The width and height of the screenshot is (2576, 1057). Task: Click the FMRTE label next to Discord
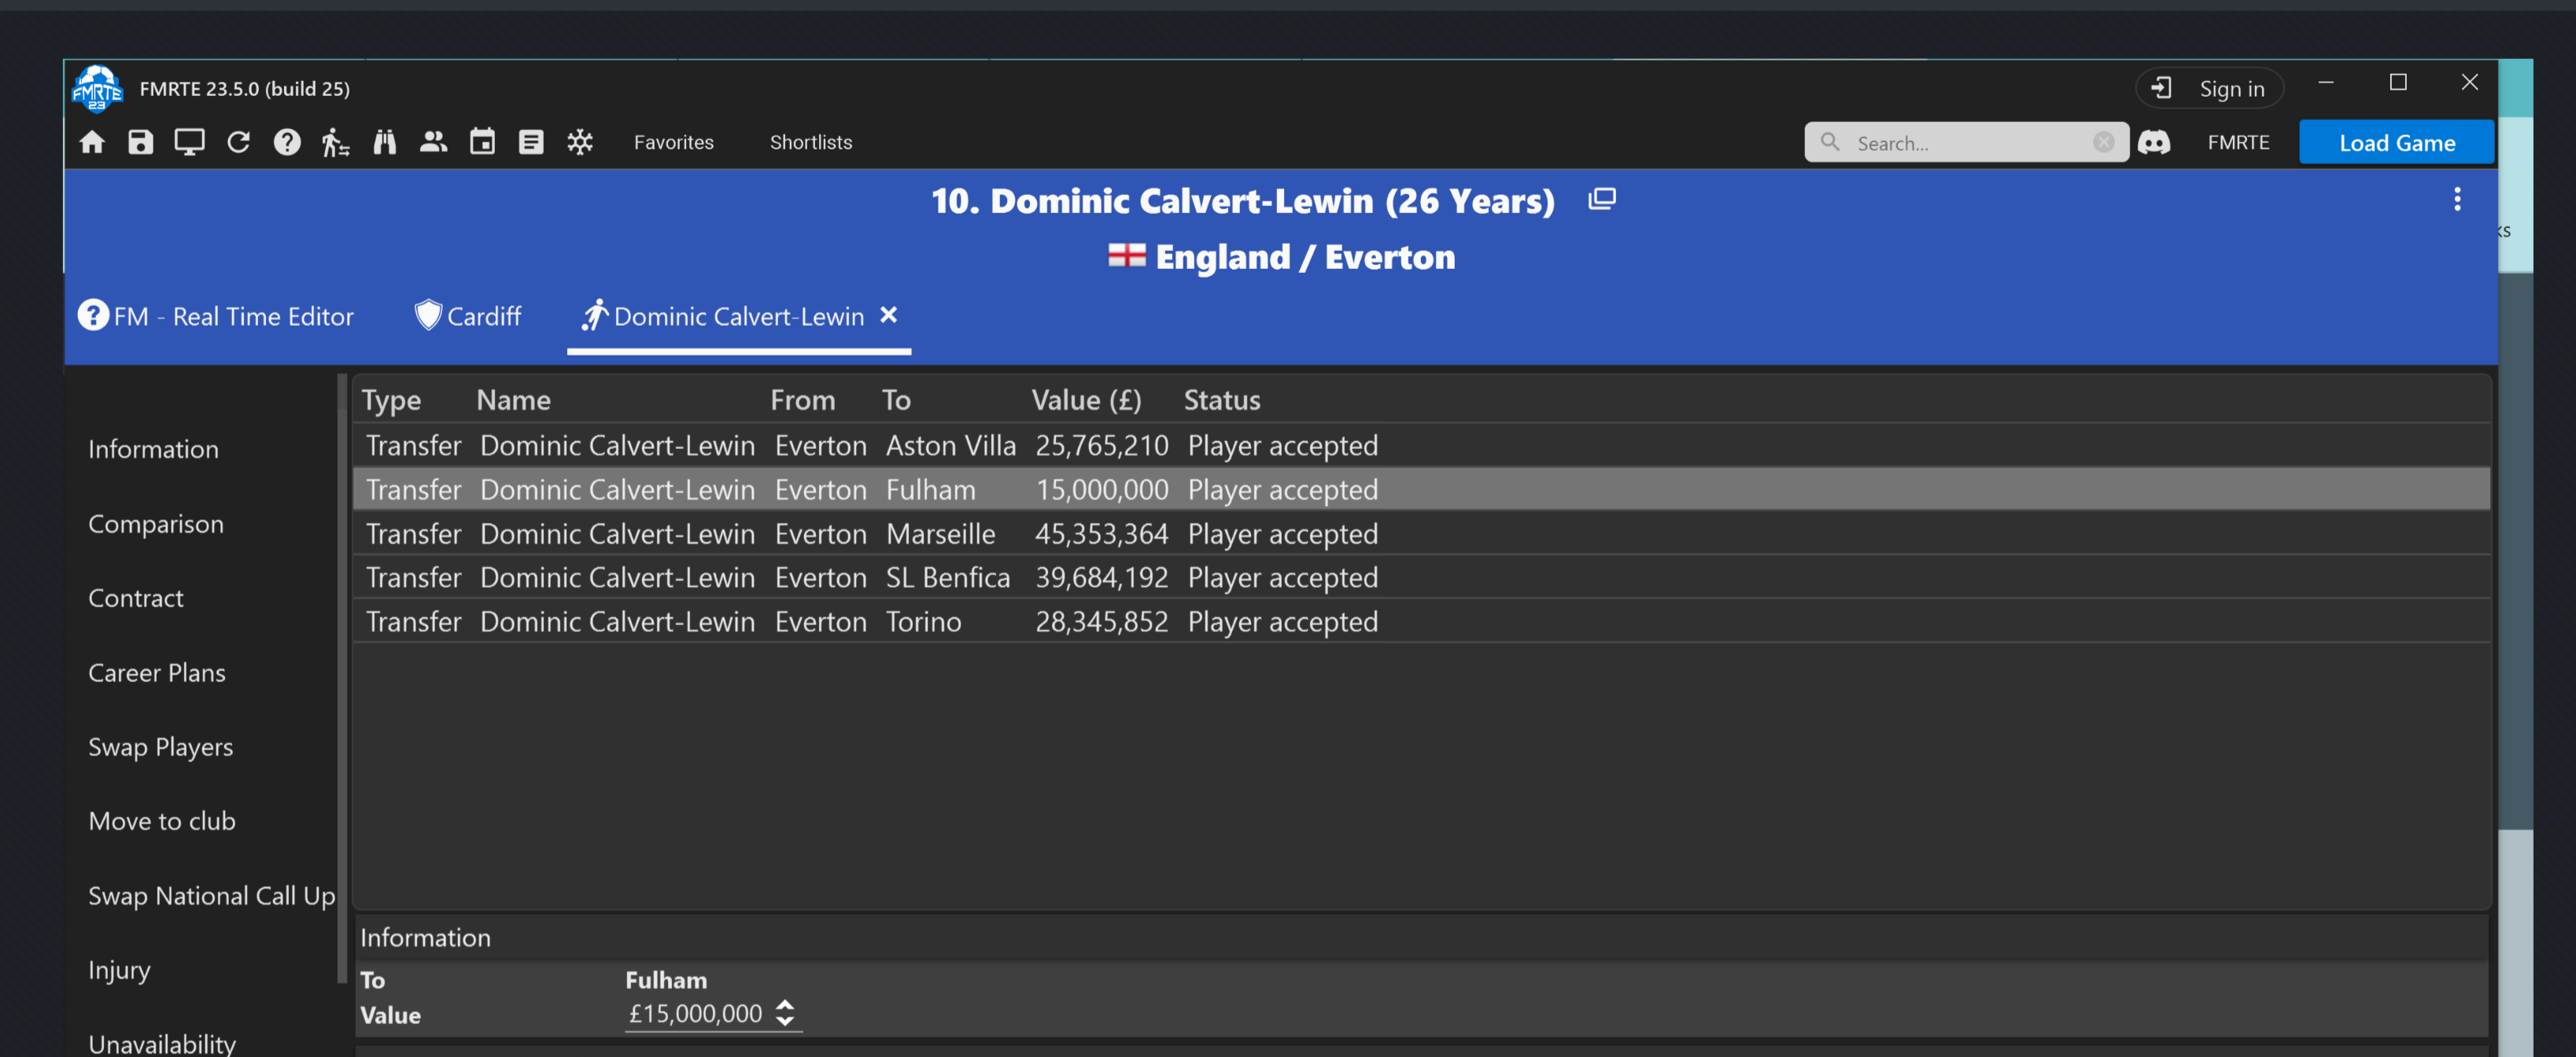coord(2238,142)
